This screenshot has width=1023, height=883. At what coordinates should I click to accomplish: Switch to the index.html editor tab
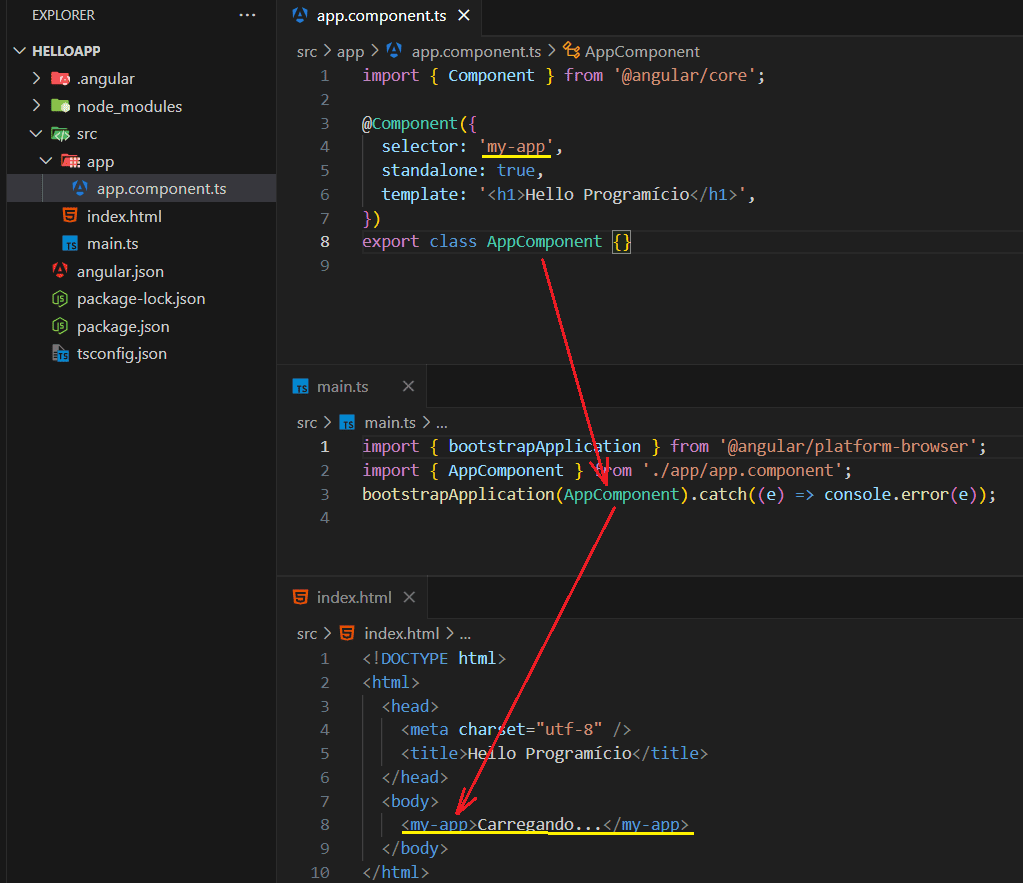(354, 597)
